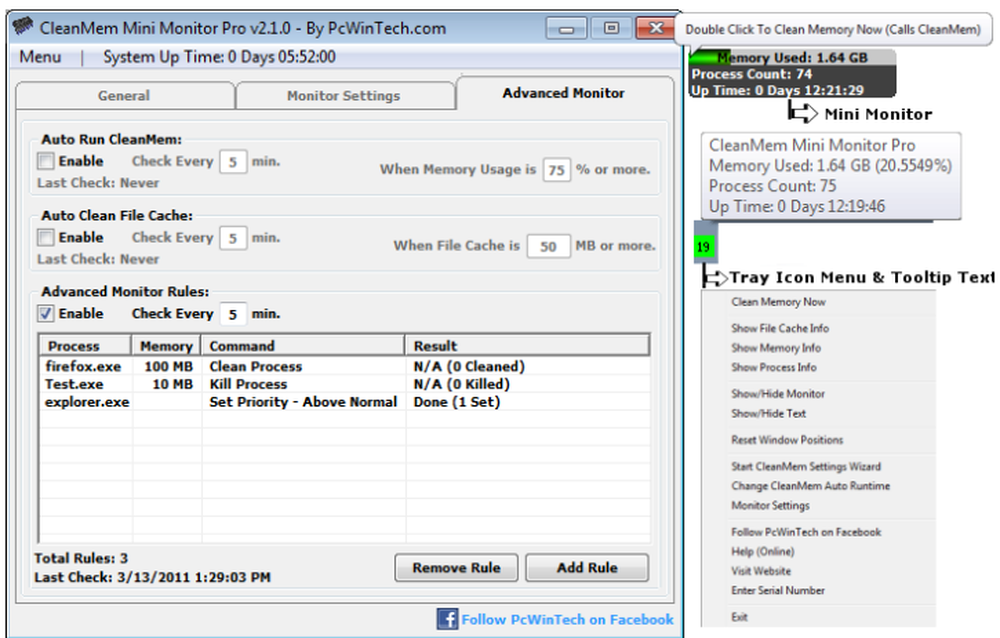Choose Start CleanMem Settings Wizard entry
The height and width of the screenshot is (638, 1000).
806,466
